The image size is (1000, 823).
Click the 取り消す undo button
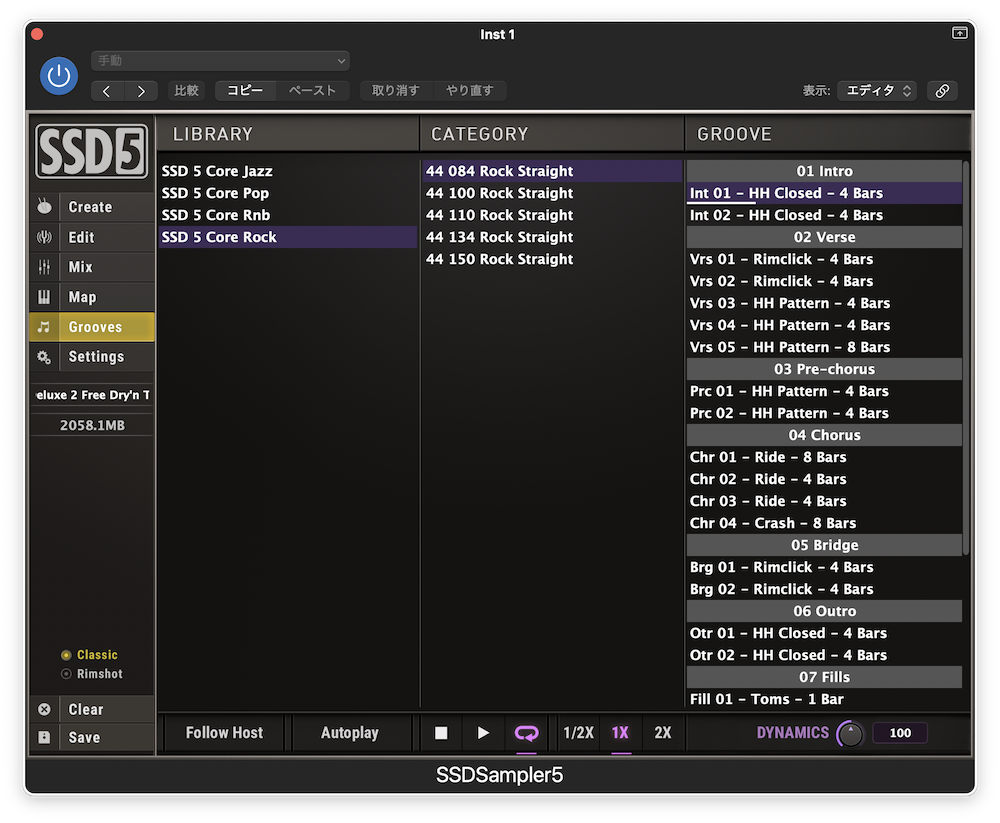pos(396,91)
